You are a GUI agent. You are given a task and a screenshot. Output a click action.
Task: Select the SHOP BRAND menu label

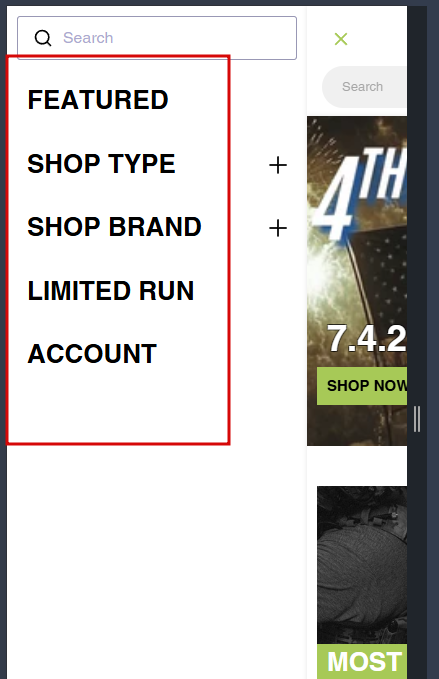[114, 227]
